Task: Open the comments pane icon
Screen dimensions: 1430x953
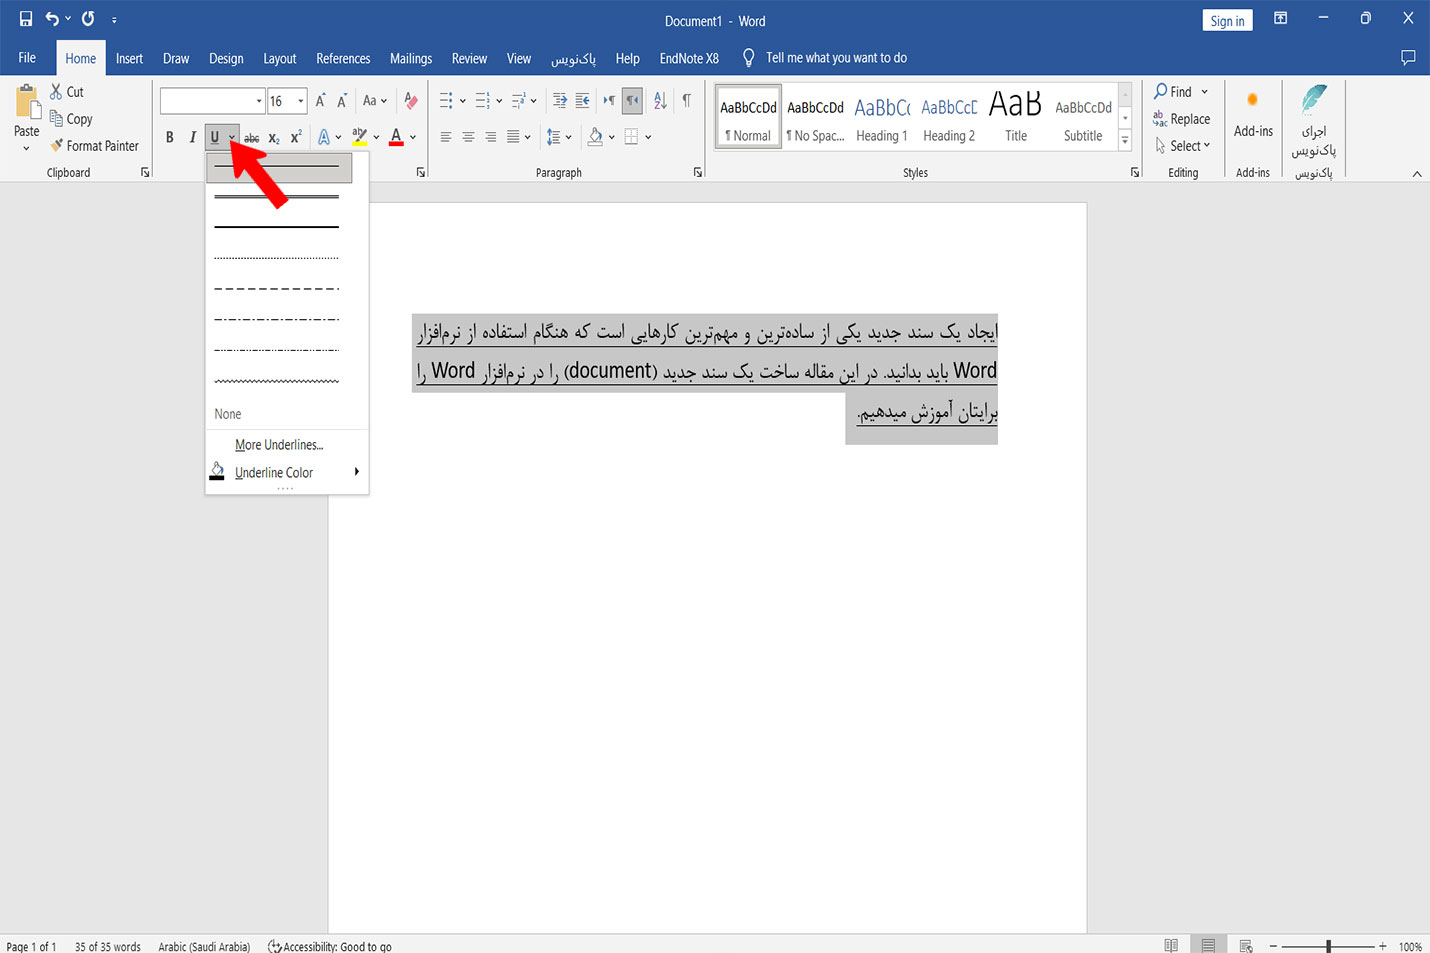Action: 1408,57
